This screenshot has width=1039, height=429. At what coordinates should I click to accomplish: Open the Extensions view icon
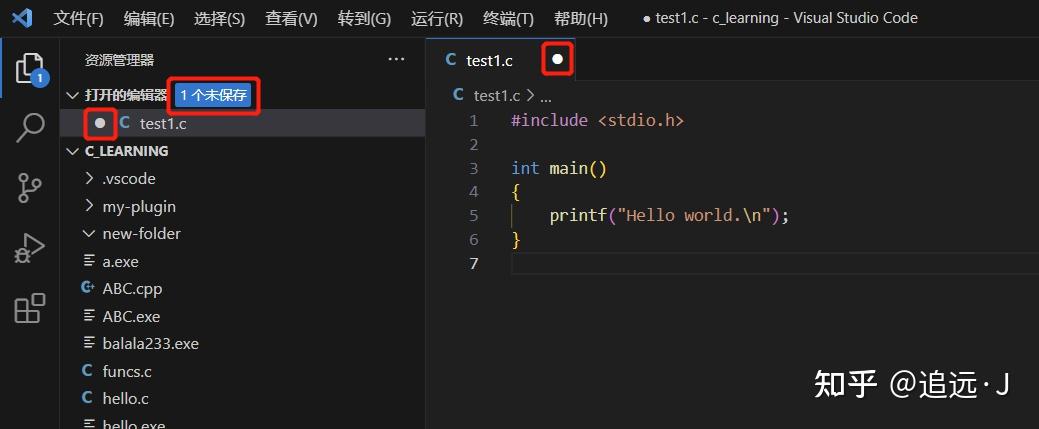click(30, 308)
